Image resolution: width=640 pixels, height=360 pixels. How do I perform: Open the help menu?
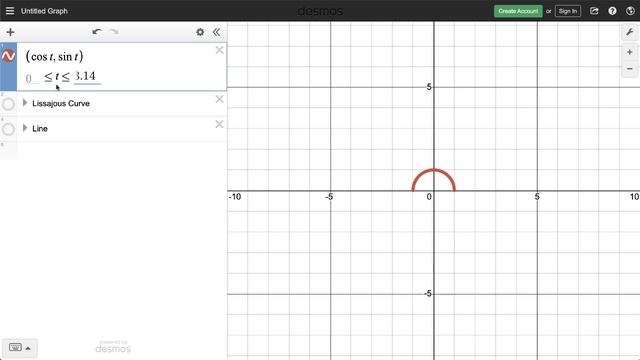point(612,11)
